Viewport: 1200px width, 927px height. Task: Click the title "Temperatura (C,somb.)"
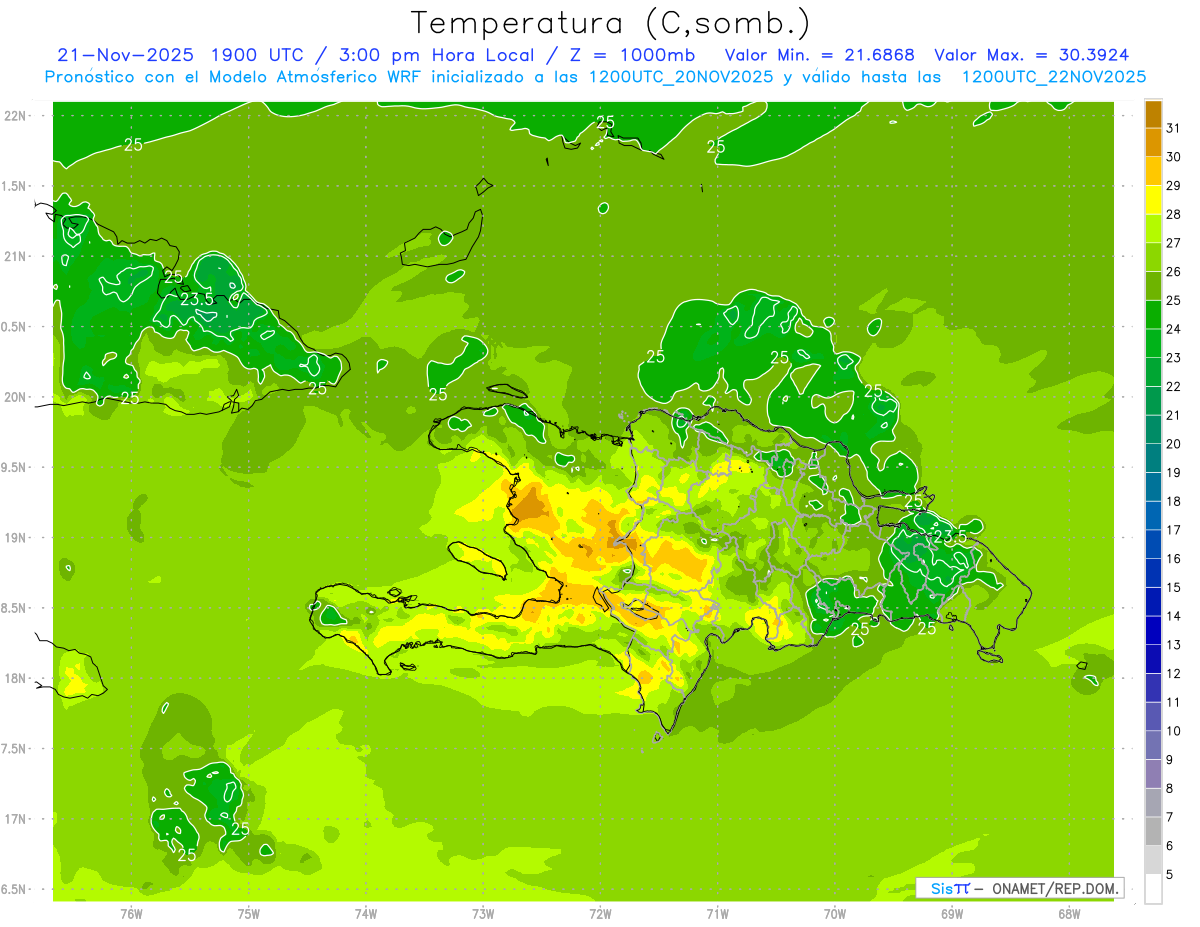pyautogui.click(x=611, y=24)
